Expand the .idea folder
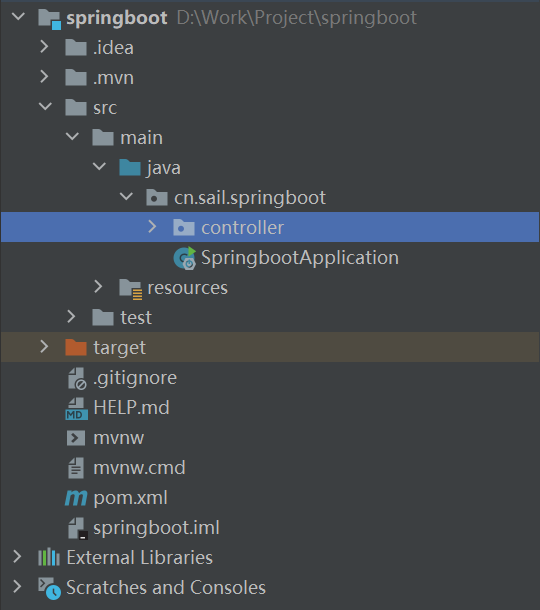 [x=44, y=47]
